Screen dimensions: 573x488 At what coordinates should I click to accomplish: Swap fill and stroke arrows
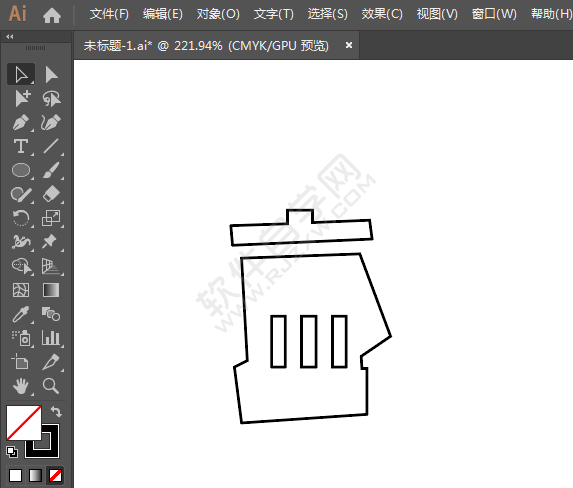56,412
